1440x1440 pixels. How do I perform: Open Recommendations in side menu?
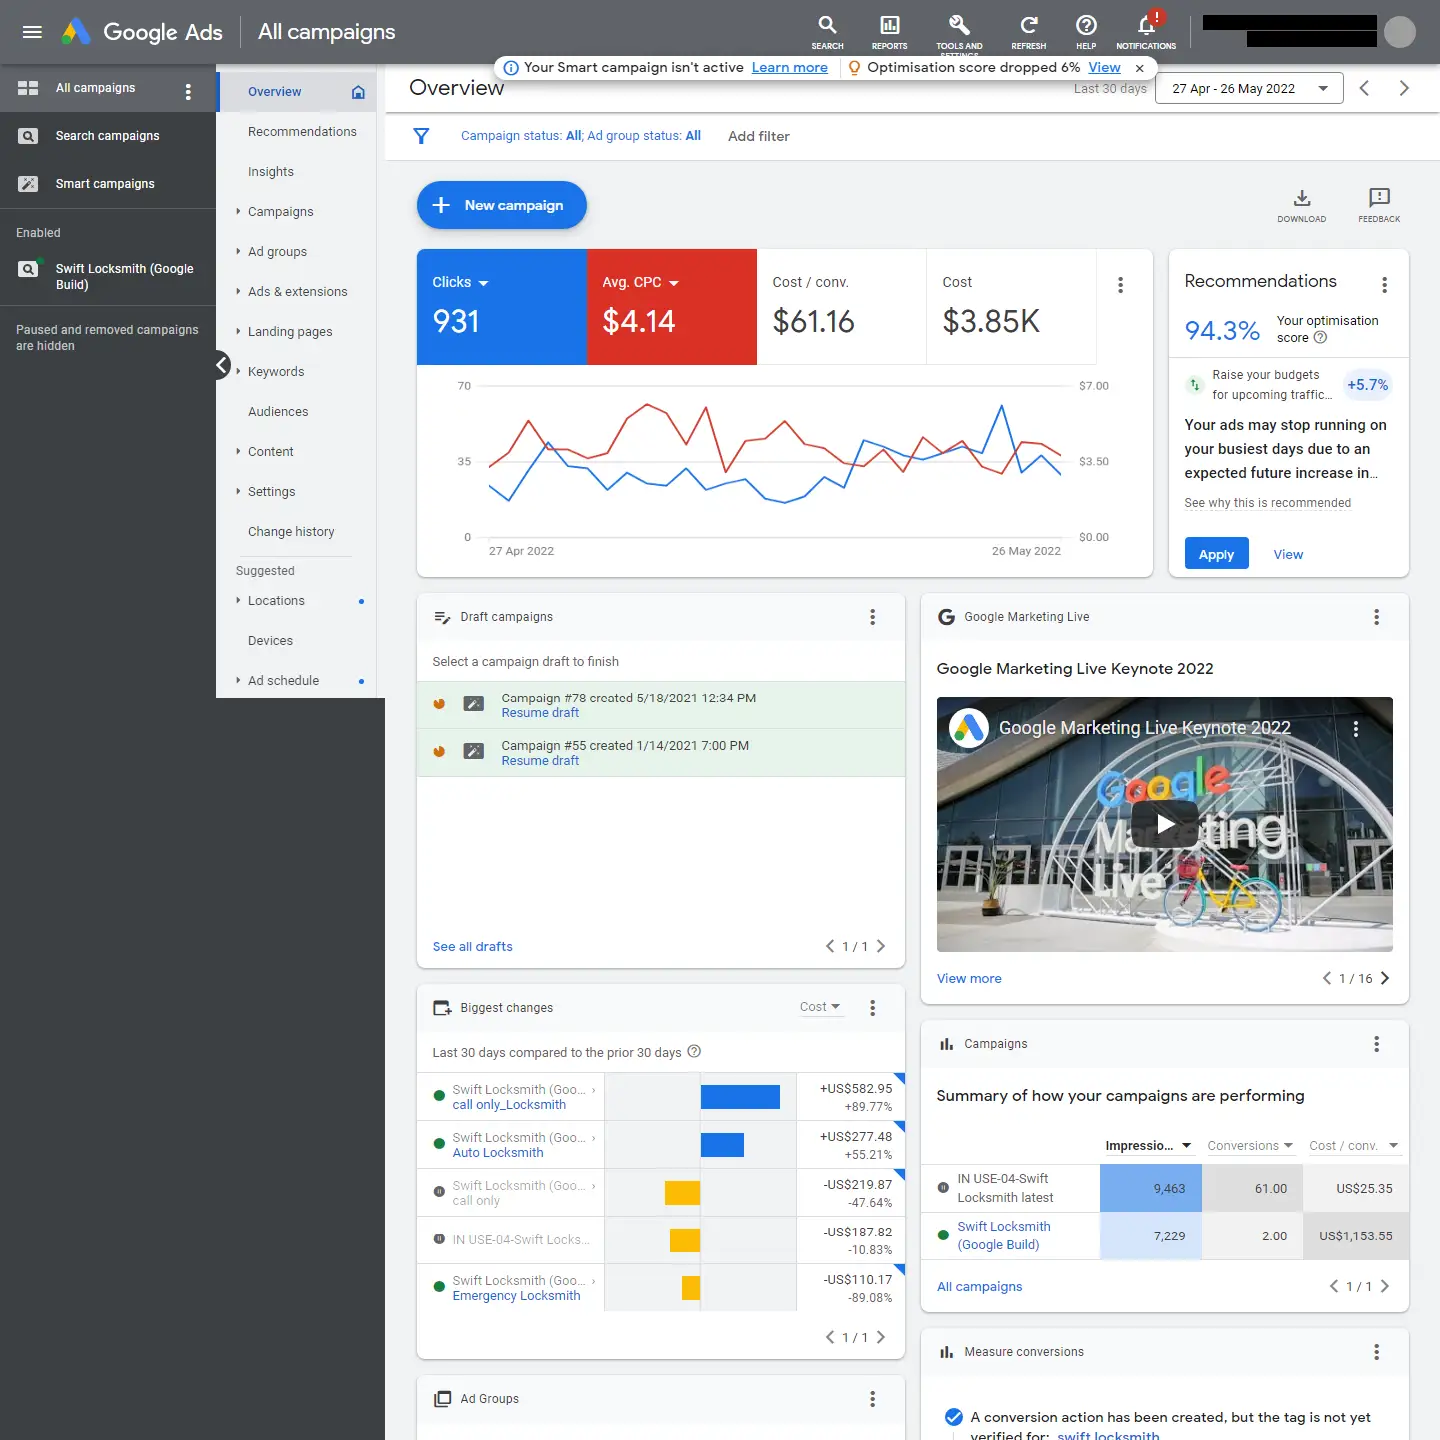click(x=302, y=132)
